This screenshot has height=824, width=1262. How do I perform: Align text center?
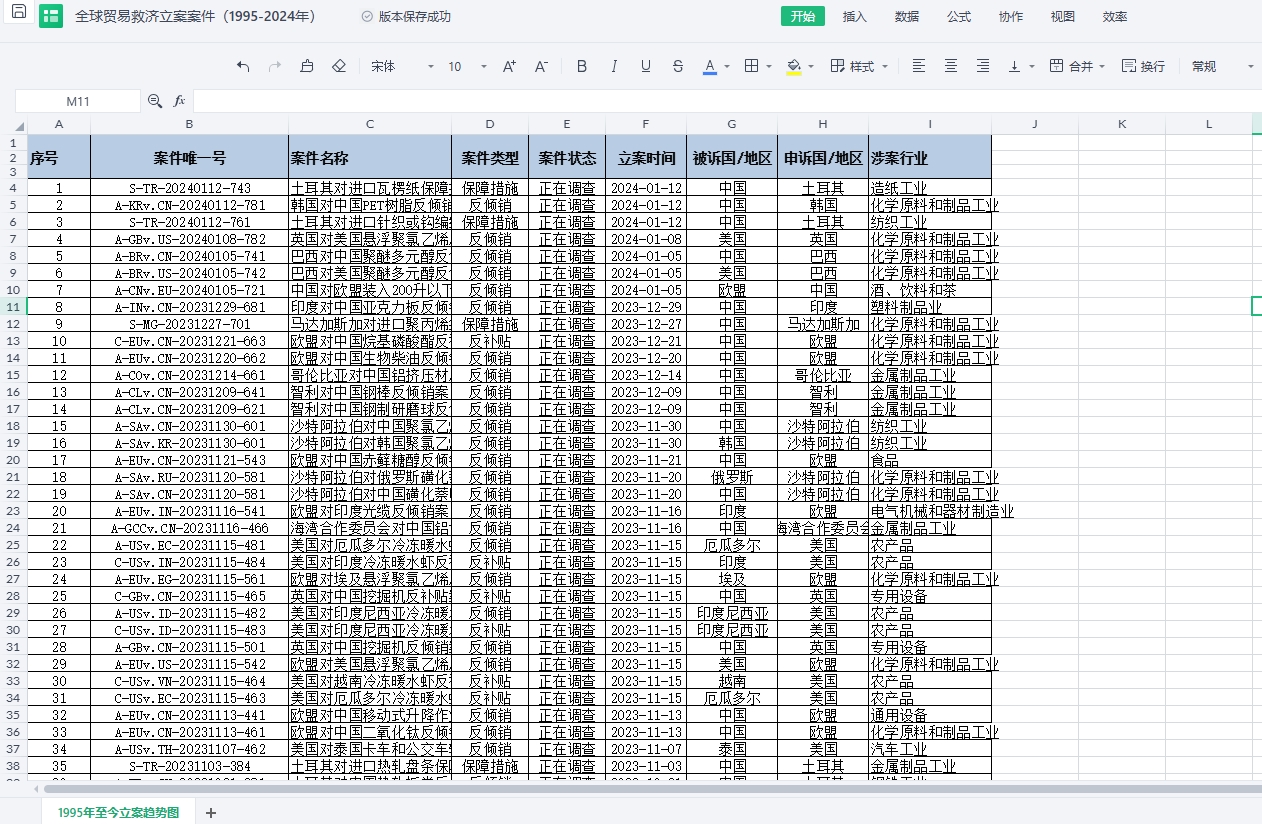click(951, 66)
